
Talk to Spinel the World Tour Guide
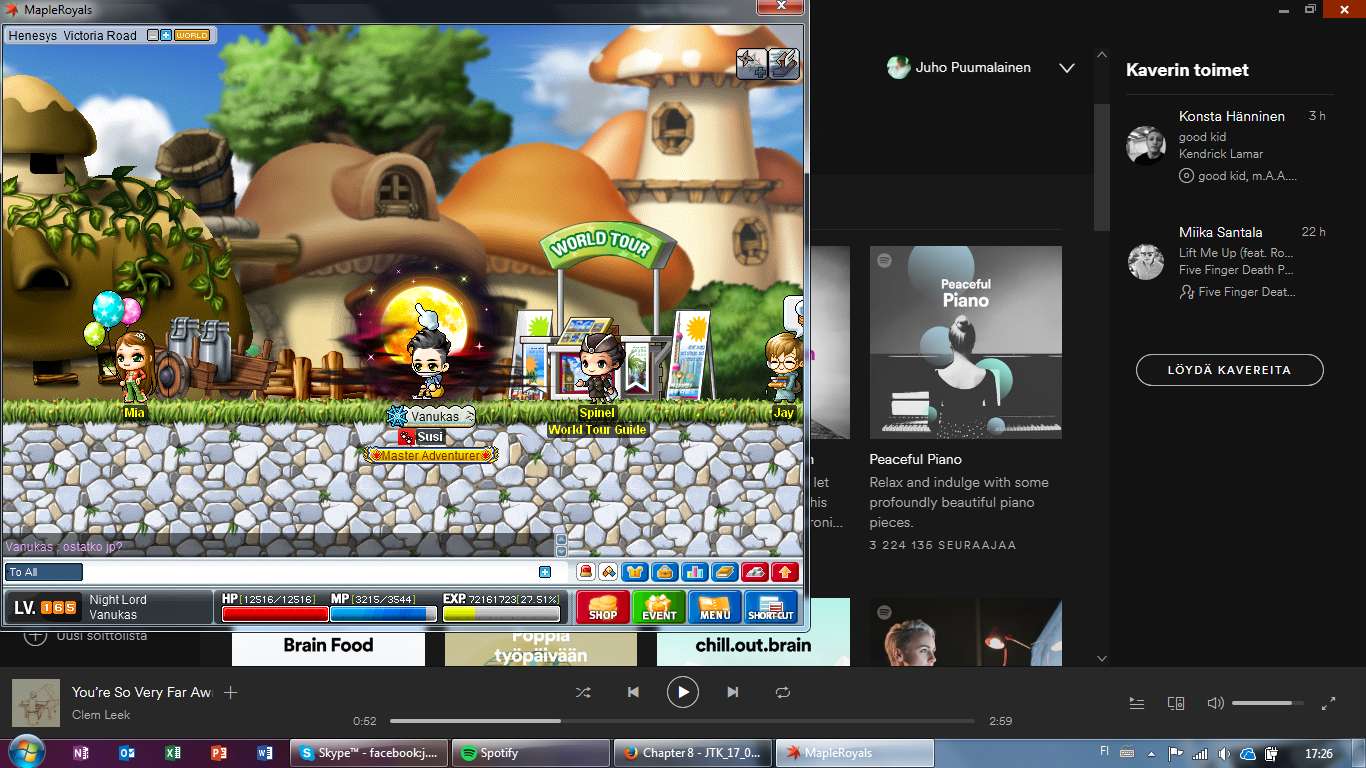pos(600,368)
